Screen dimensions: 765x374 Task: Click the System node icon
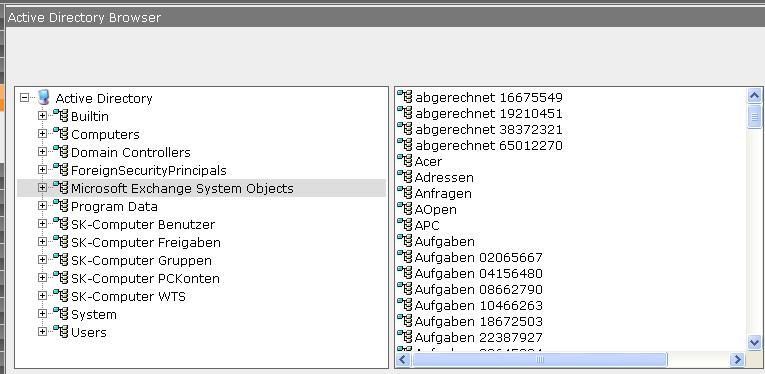click(x=60, y=314)
